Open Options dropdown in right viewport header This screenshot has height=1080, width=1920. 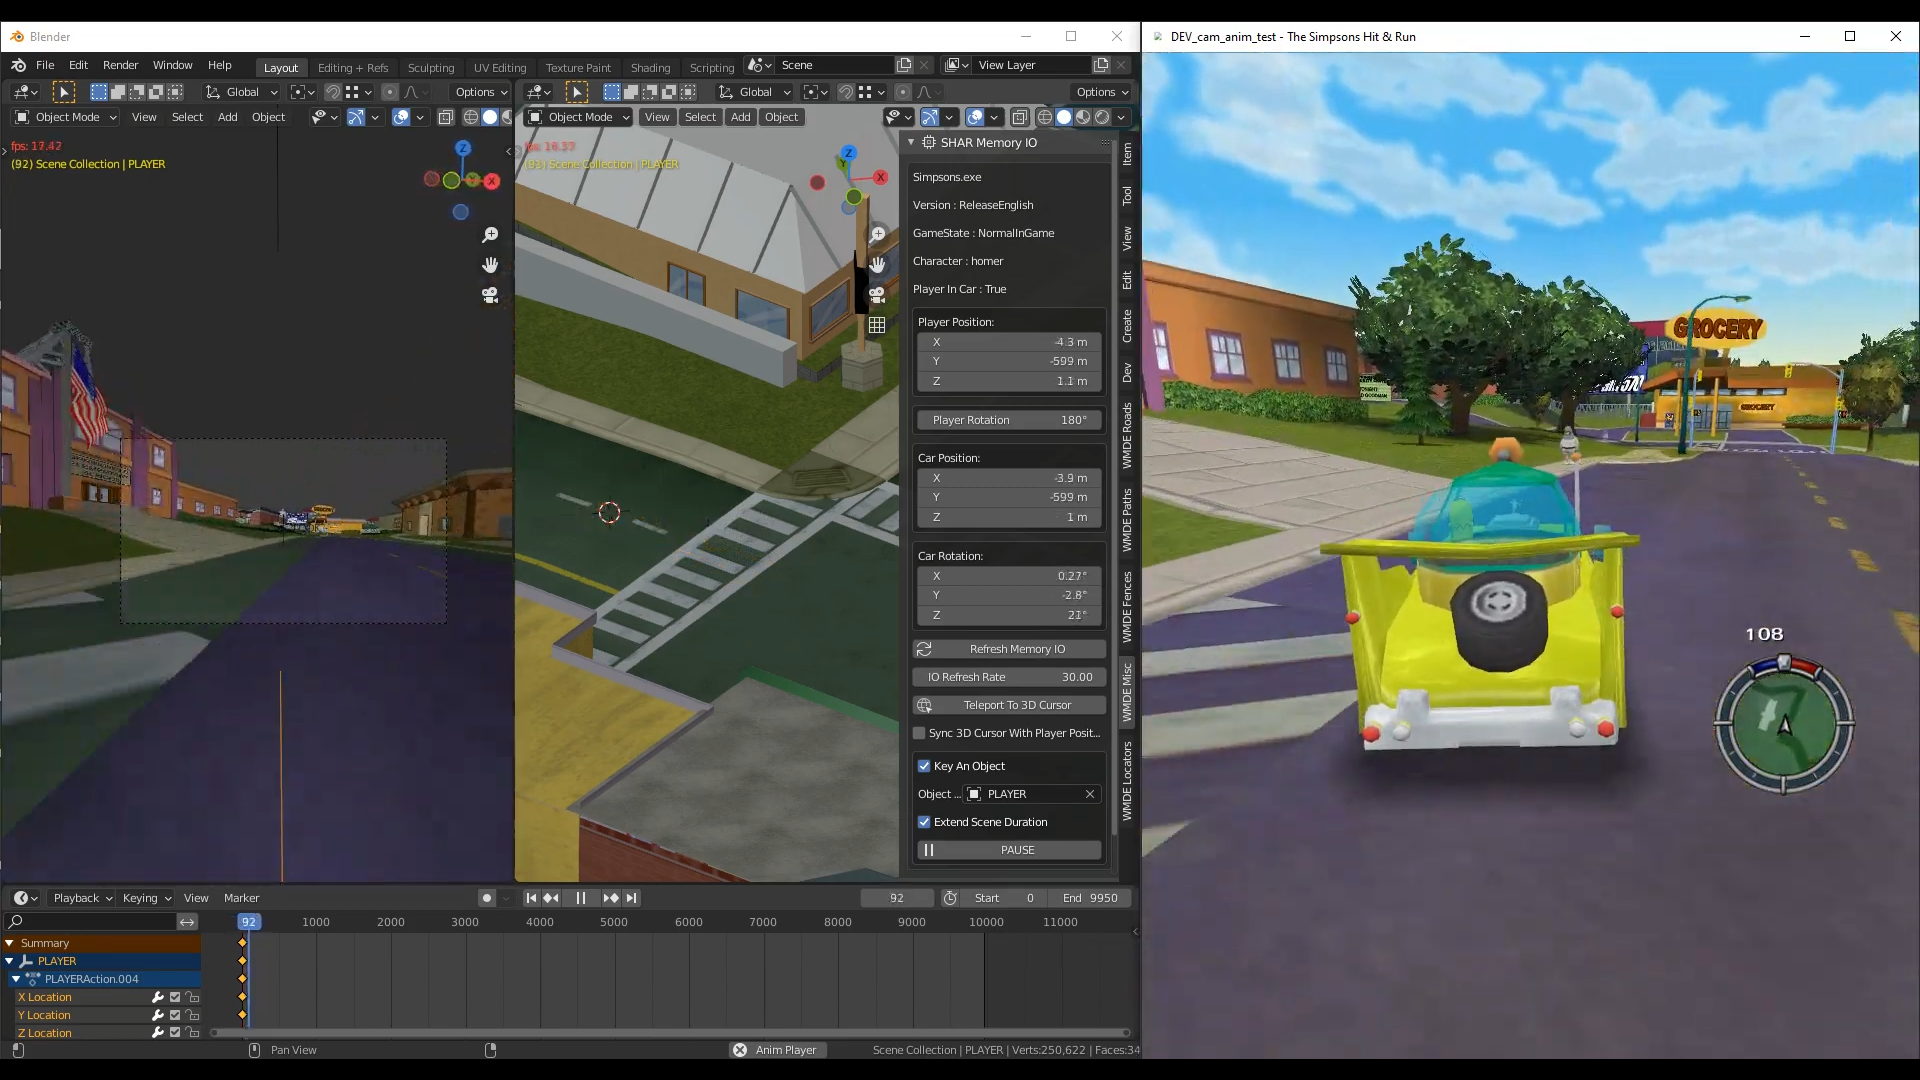pyautogui.click(x=1102, y=92)
